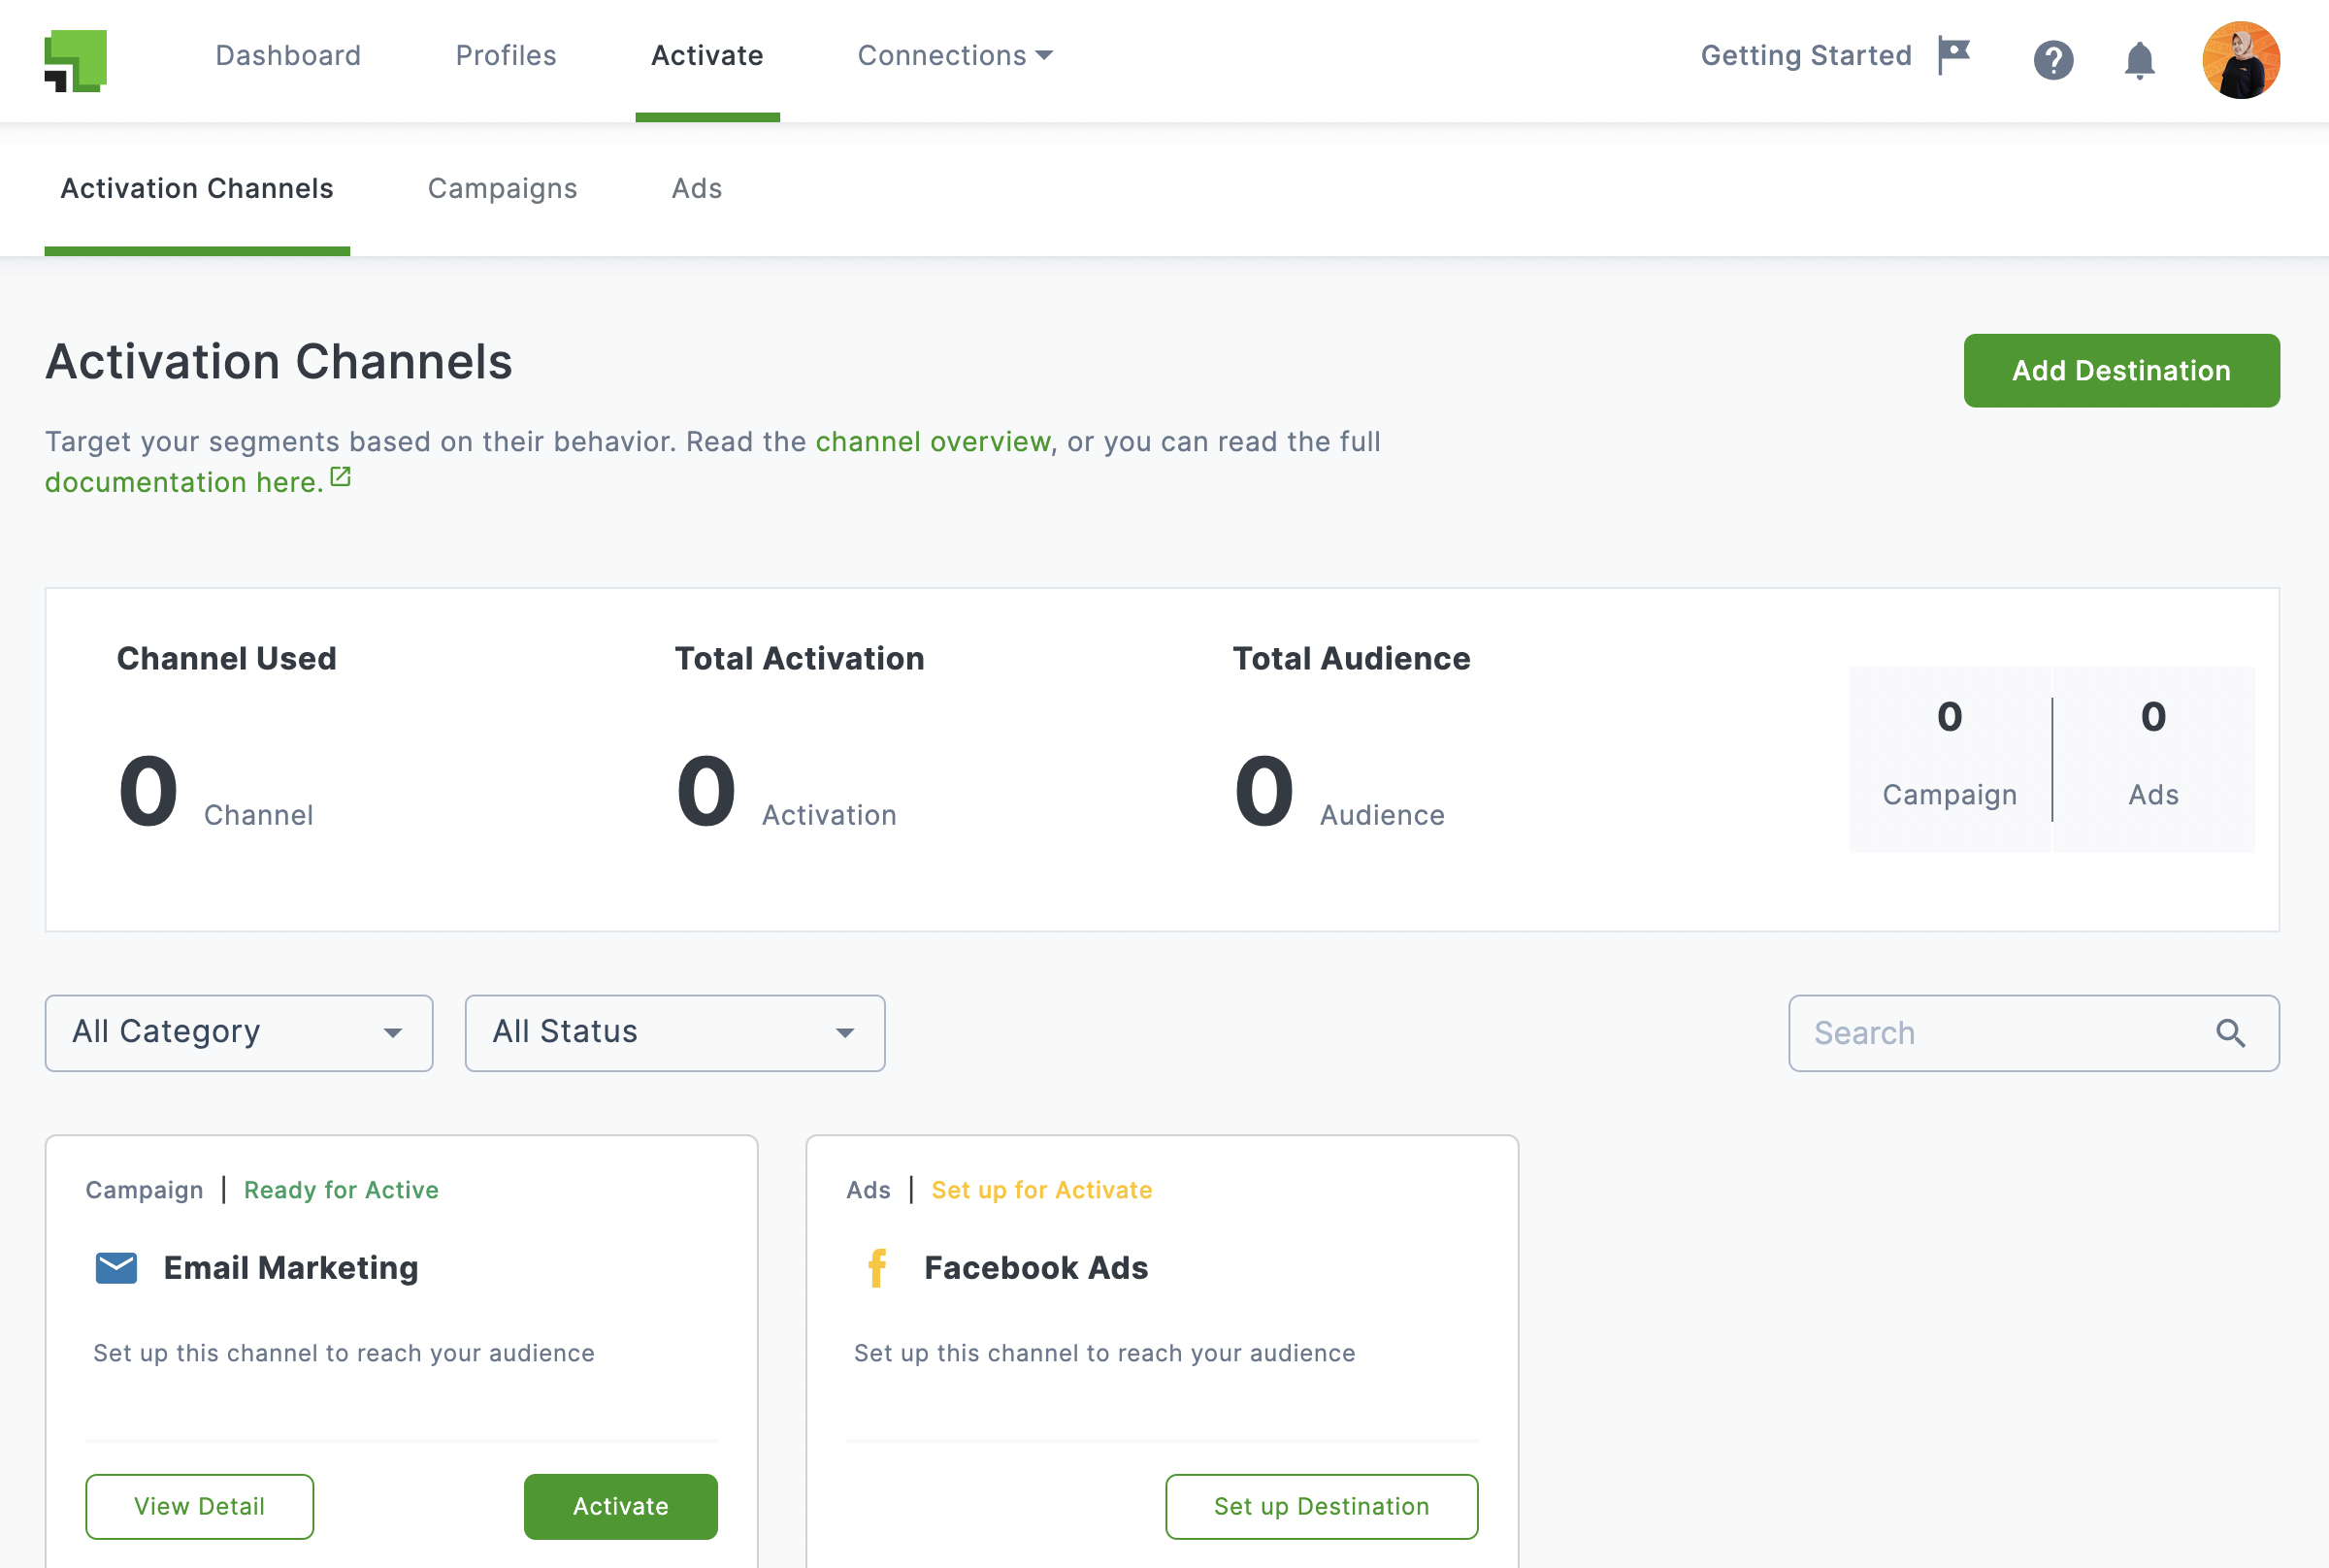Click the profile avatar picture

pyautogui.click(x=2242, y=60)
